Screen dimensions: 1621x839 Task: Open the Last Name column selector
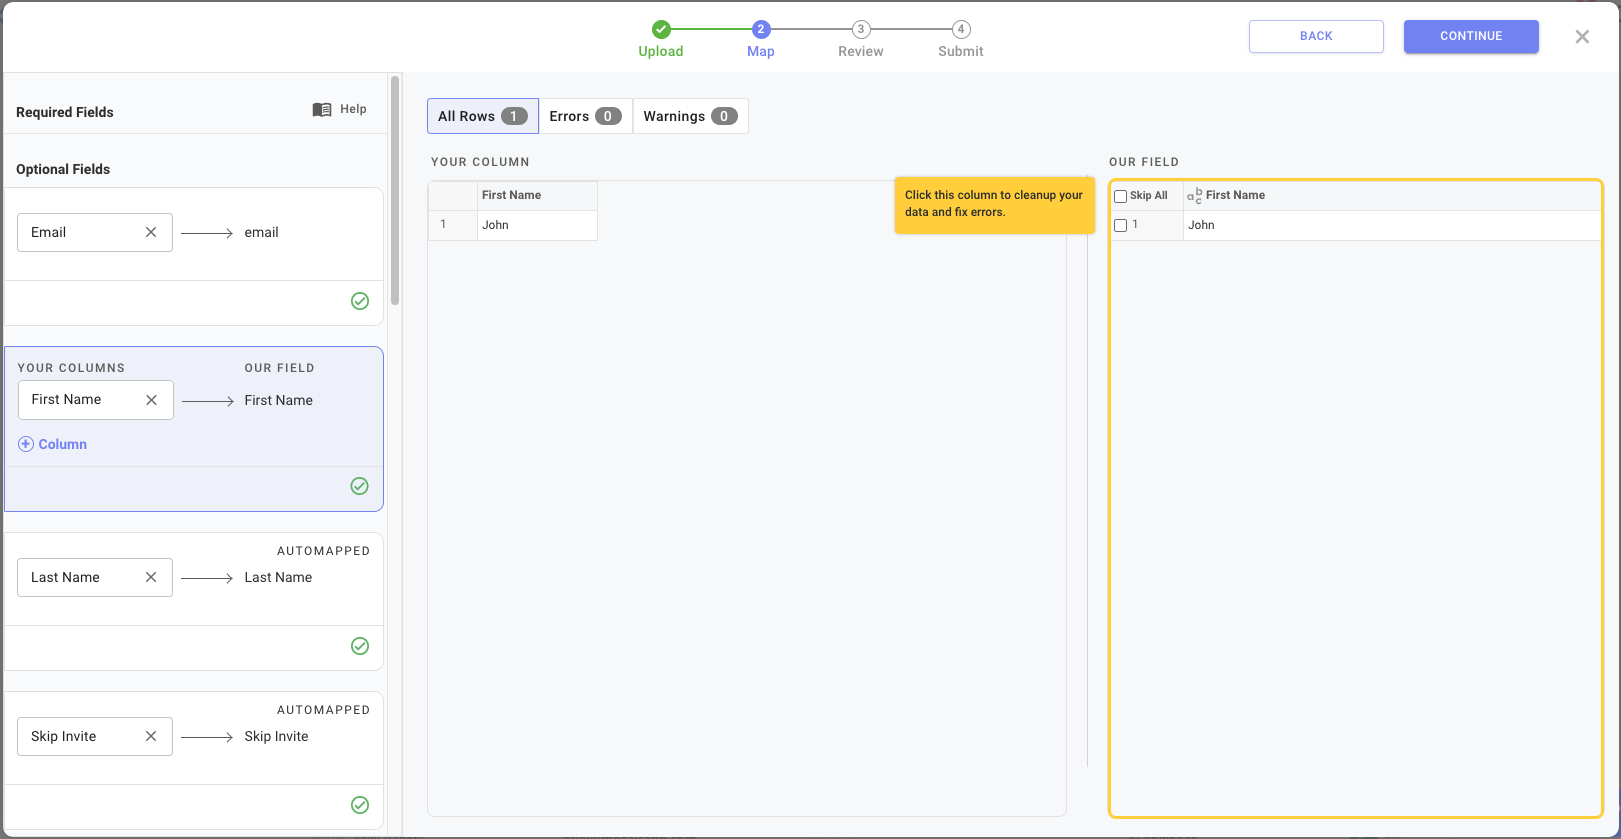(95, 577)
